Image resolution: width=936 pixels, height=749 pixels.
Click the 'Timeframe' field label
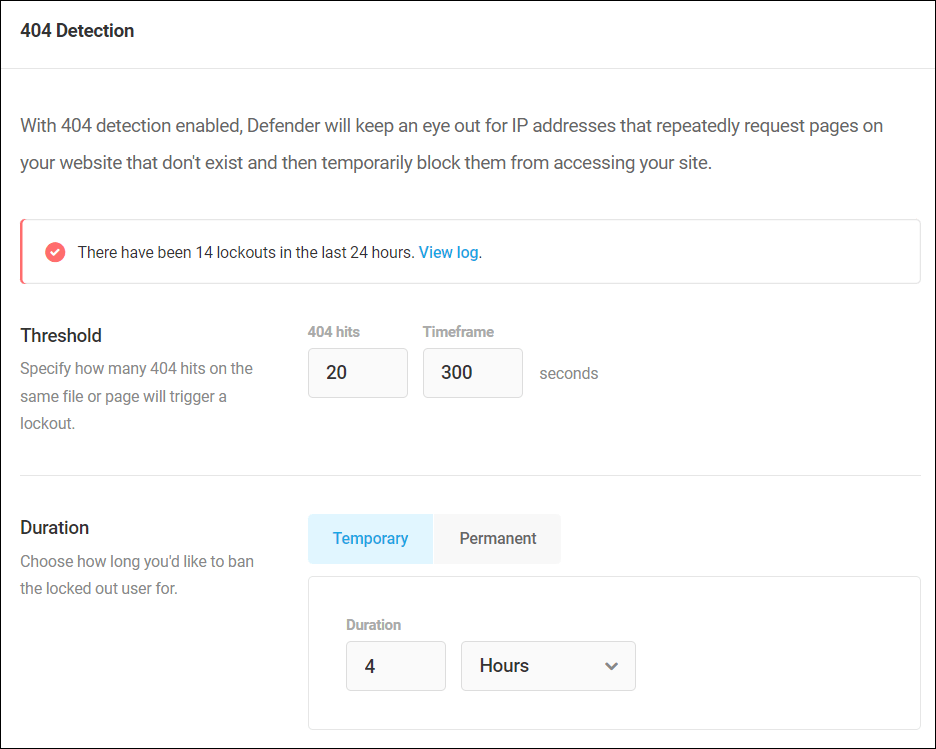click(x=458, y=332)
